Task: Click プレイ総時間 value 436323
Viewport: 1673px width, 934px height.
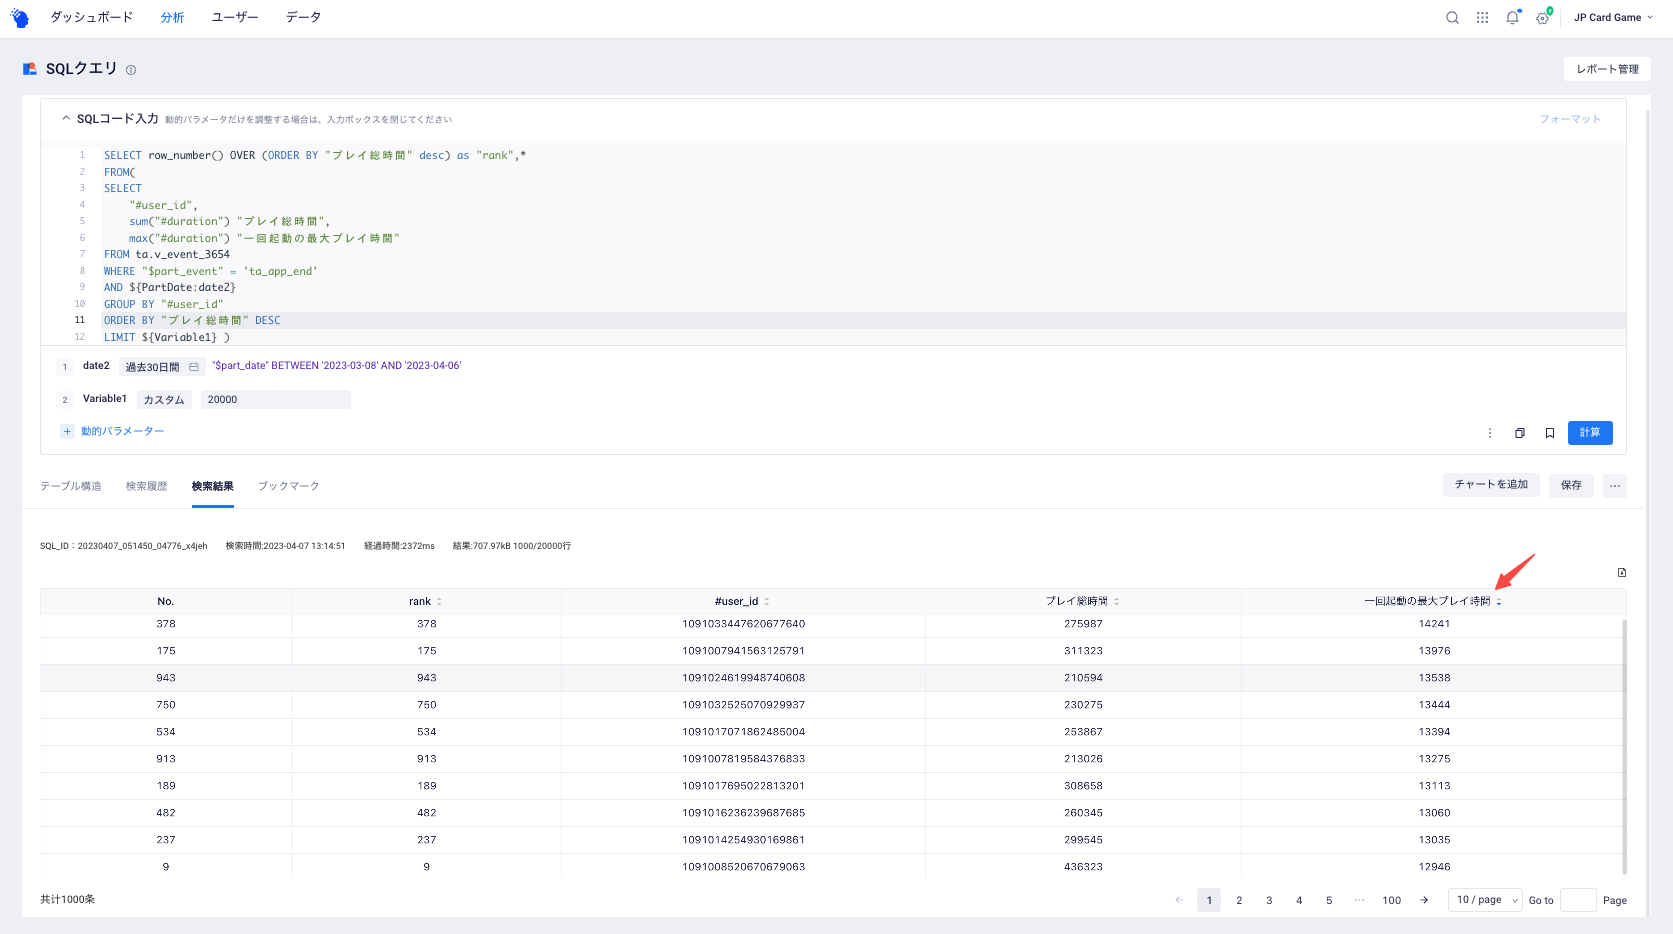Action: [1083, 867]
